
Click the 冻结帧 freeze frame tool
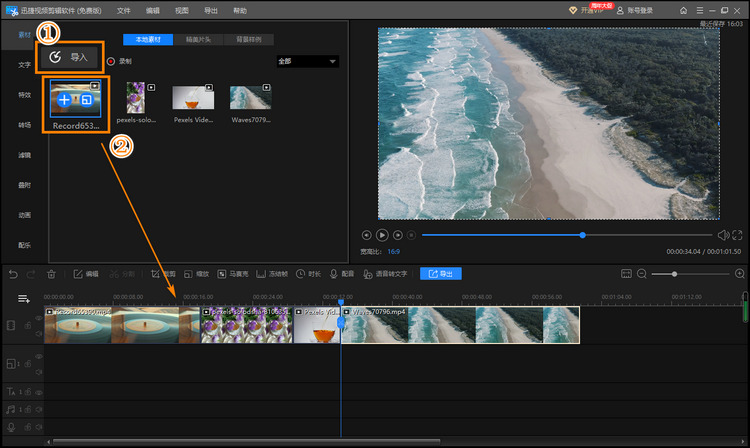click(272, 274)
